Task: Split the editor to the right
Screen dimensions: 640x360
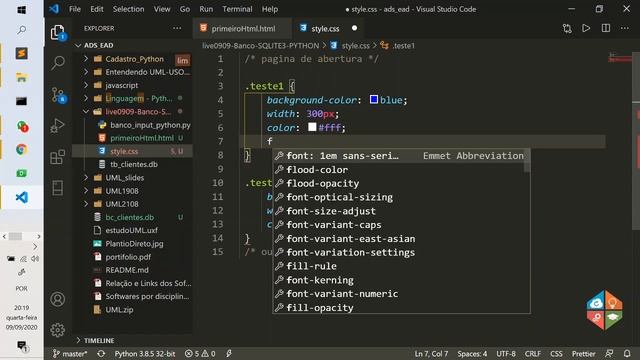Action: (x=606, y=28)
